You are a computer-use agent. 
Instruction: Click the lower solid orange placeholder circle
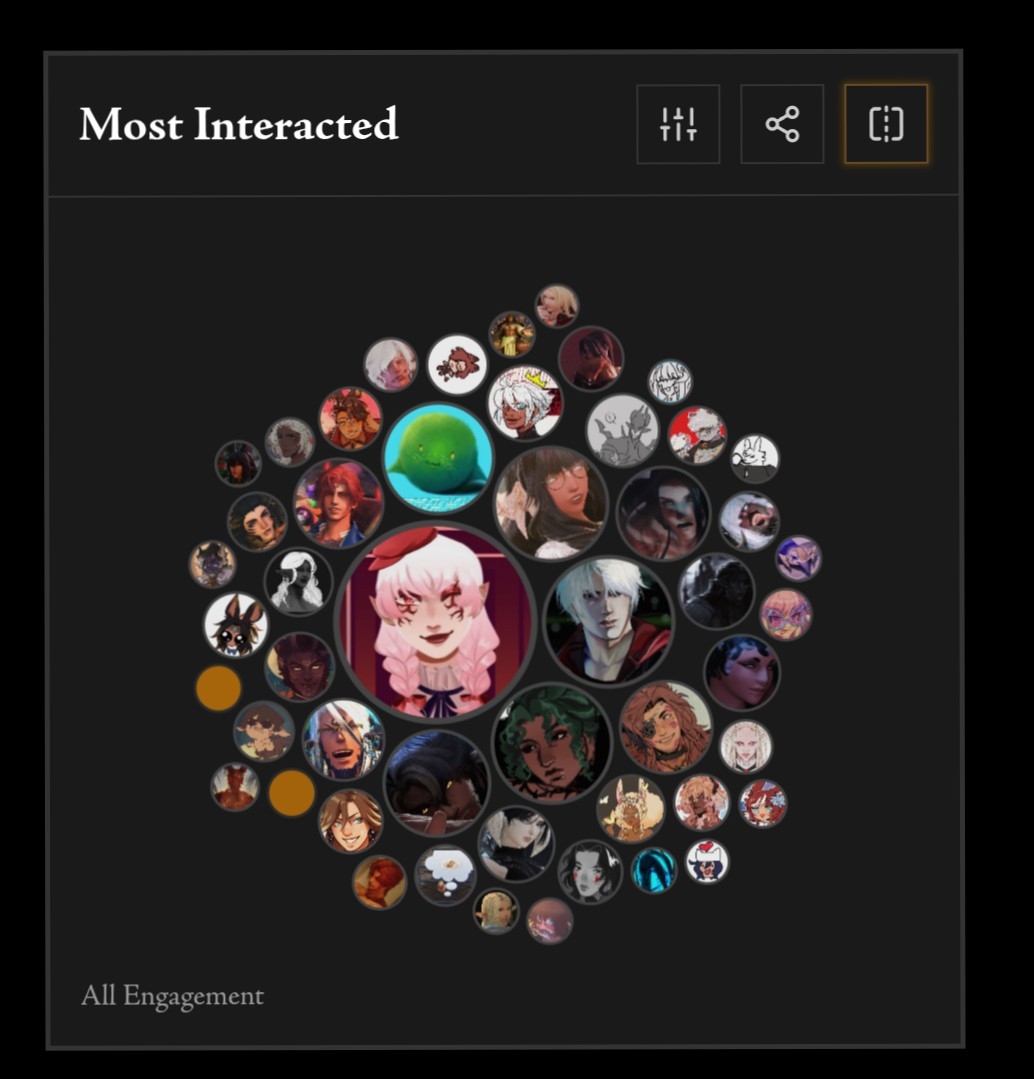(x=292, y=793)
